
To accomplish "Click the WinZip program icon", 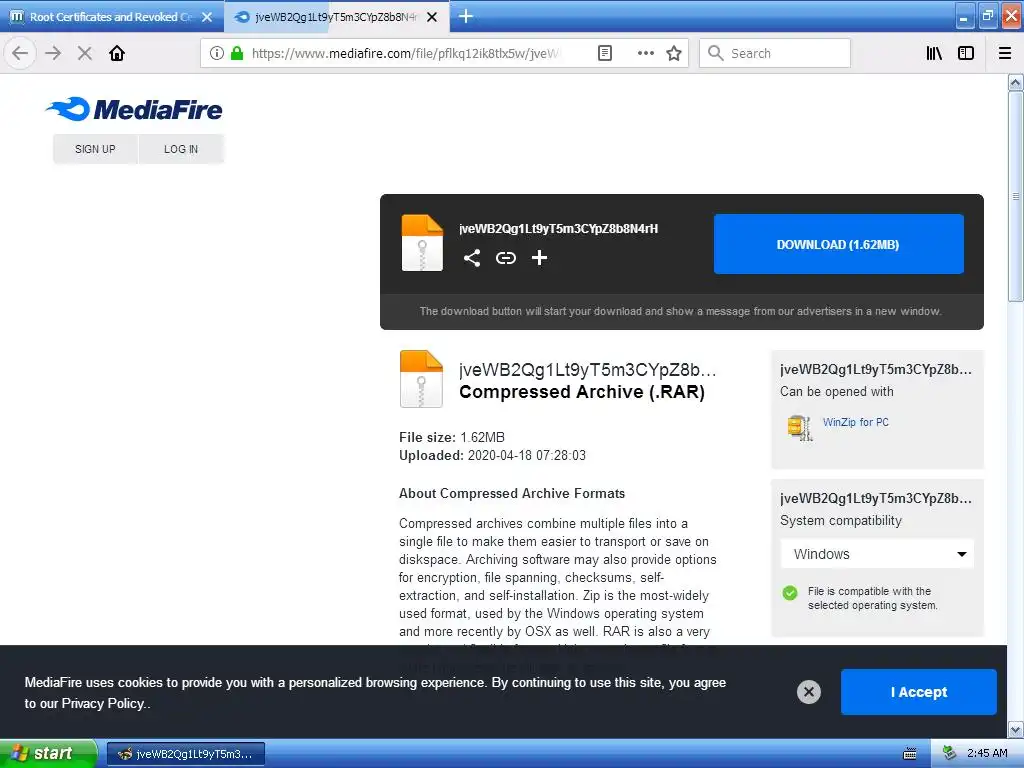I will click(799, 428).
